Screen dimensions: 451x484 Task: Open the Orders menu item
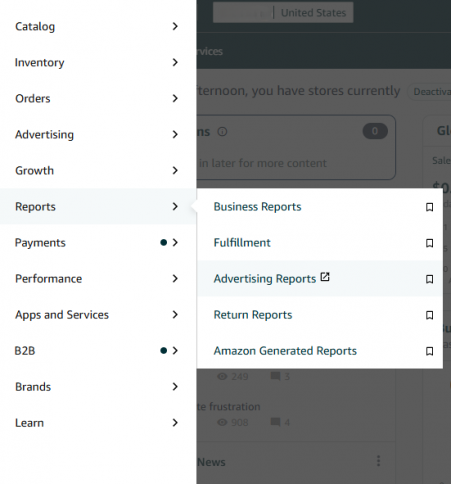[98, 98]
